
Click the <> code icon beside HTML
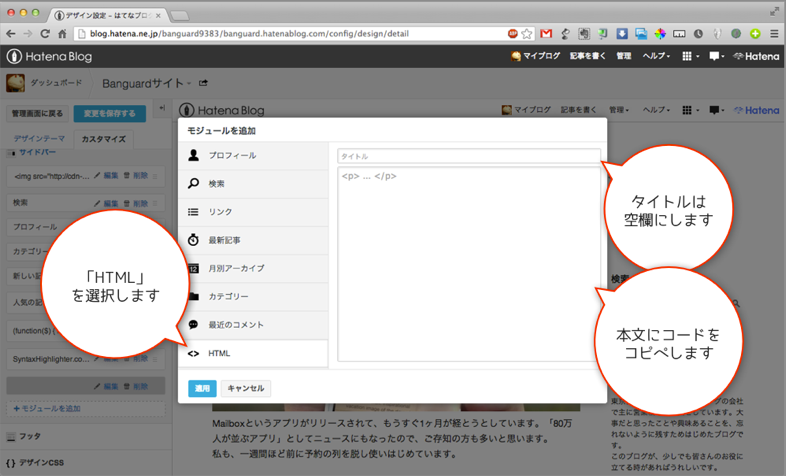pyautogui.click(x=193, y=353)
